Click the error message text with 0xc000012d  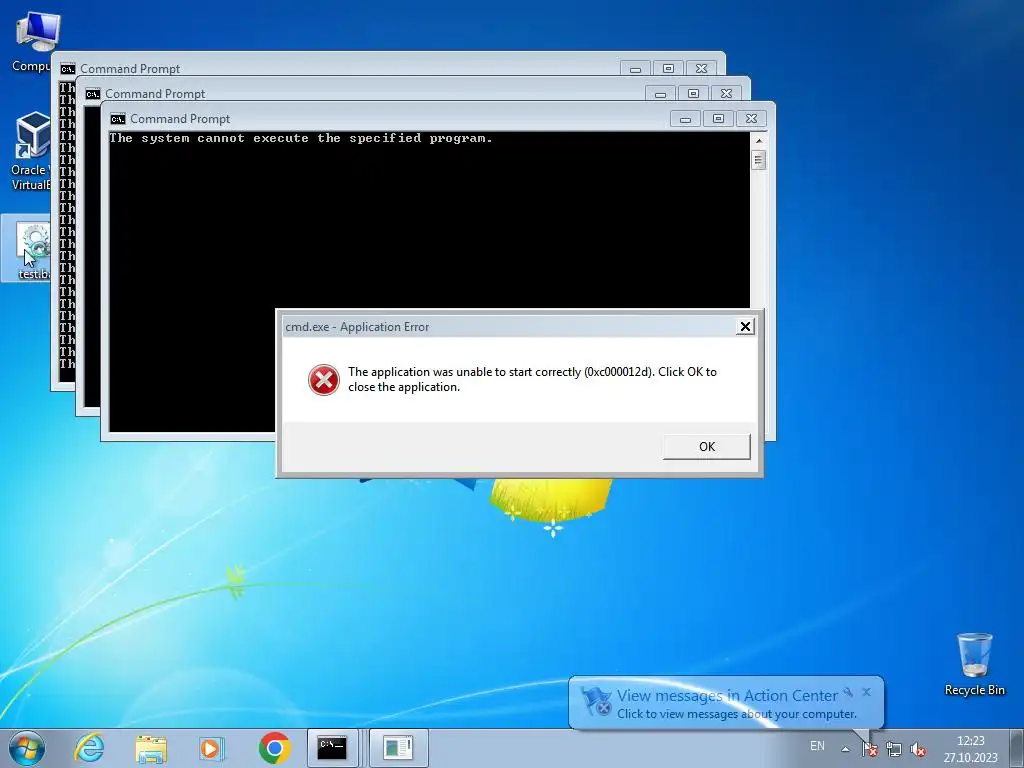pos(532,379)
